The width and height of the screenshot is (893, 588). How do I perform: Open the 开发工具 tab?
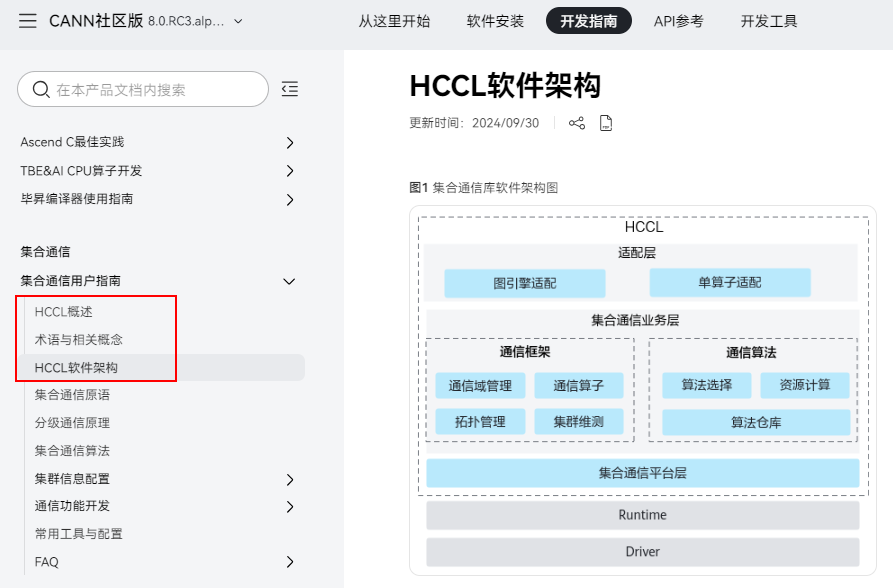point(769,22)
